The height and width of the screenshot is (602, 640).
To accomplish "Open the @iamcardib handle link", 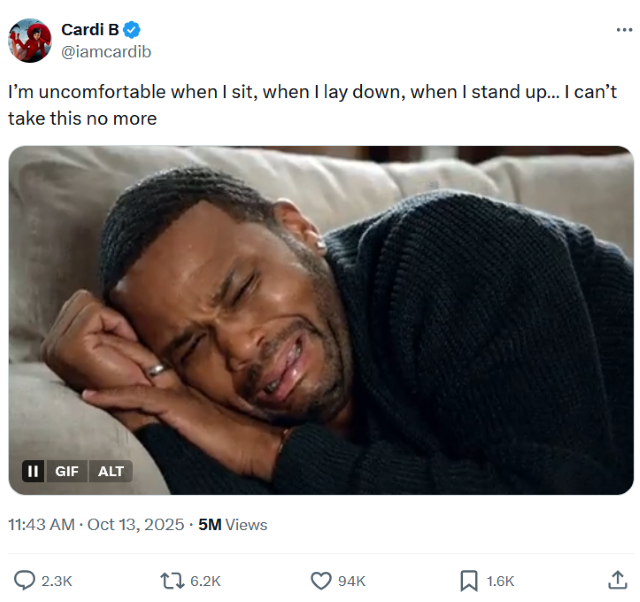I will point(106,51).
